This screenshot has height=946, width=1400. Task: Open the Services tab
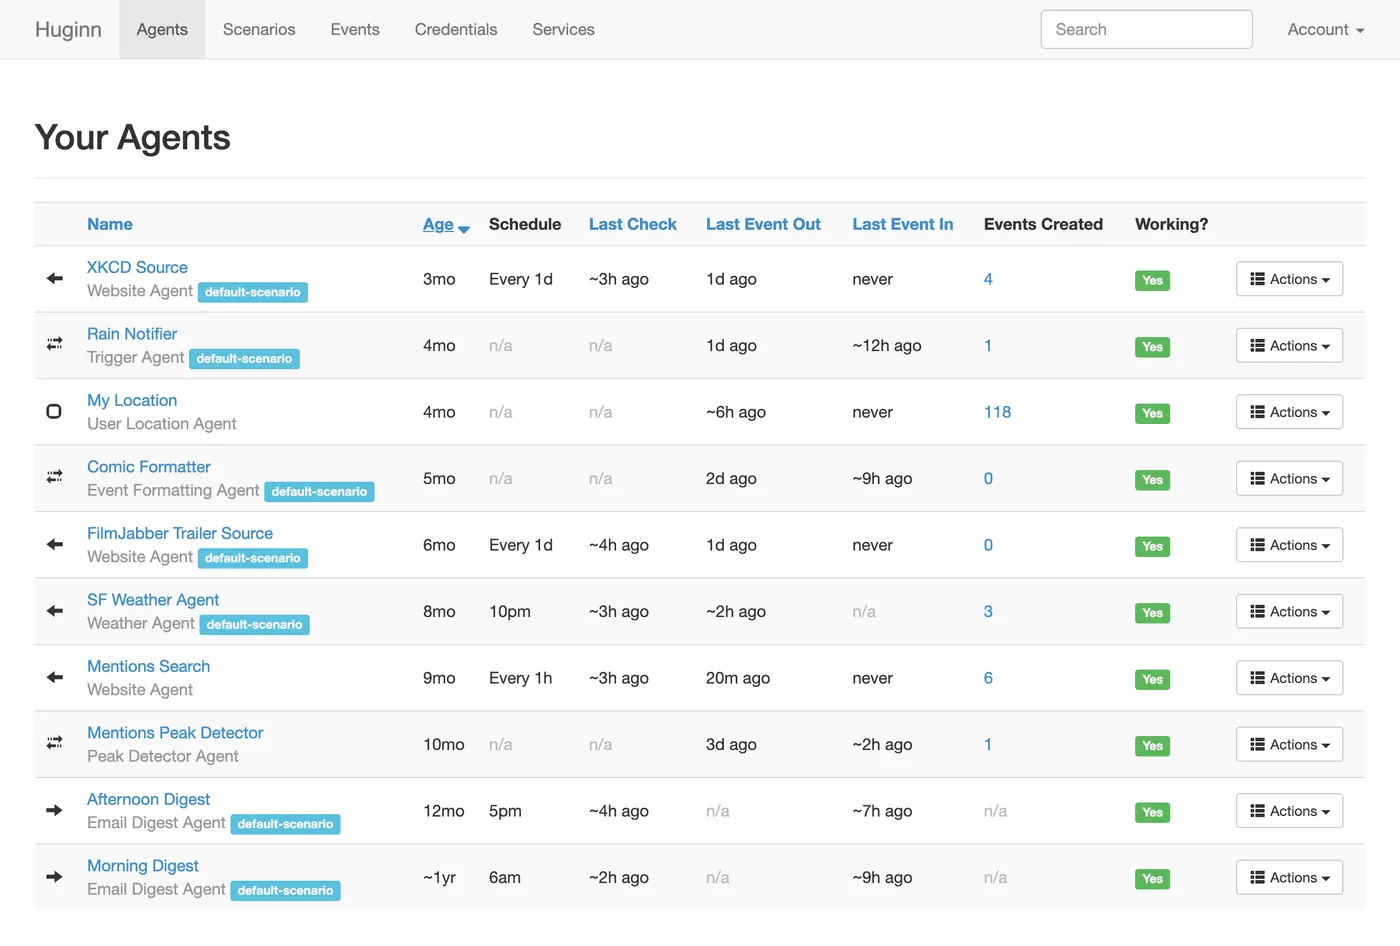click(x=563, y=29)
